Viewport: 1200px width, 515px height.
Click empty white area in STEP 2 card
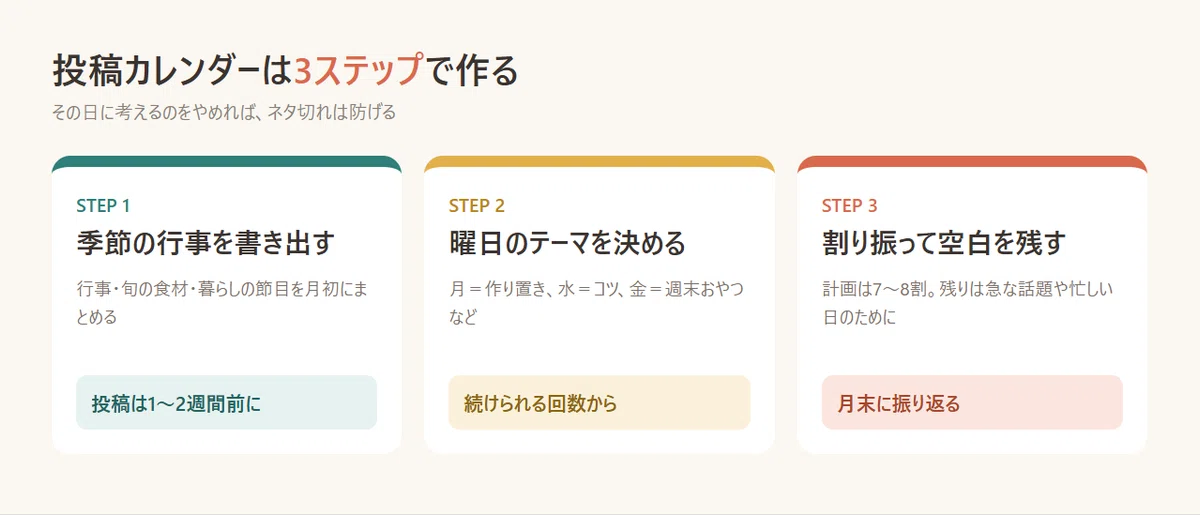[x=599, y=352]
